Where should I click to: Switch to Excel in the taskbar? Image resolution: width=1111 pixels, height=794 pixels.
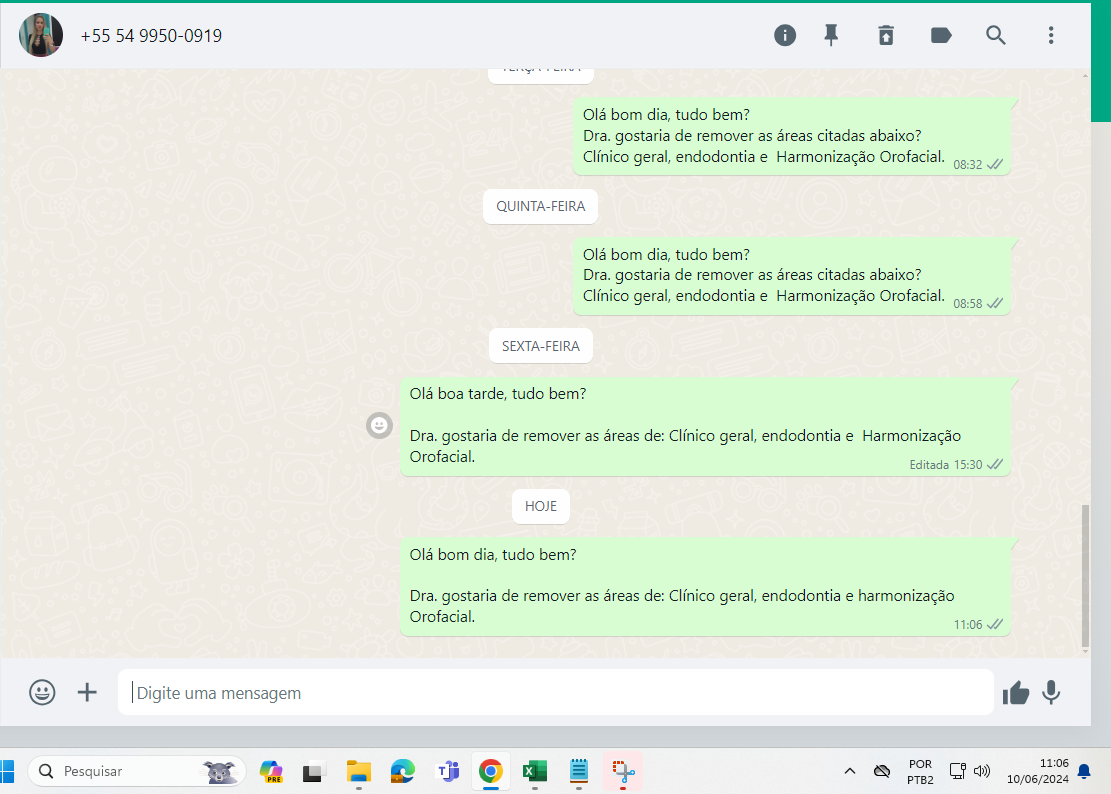tap(535, 771)
